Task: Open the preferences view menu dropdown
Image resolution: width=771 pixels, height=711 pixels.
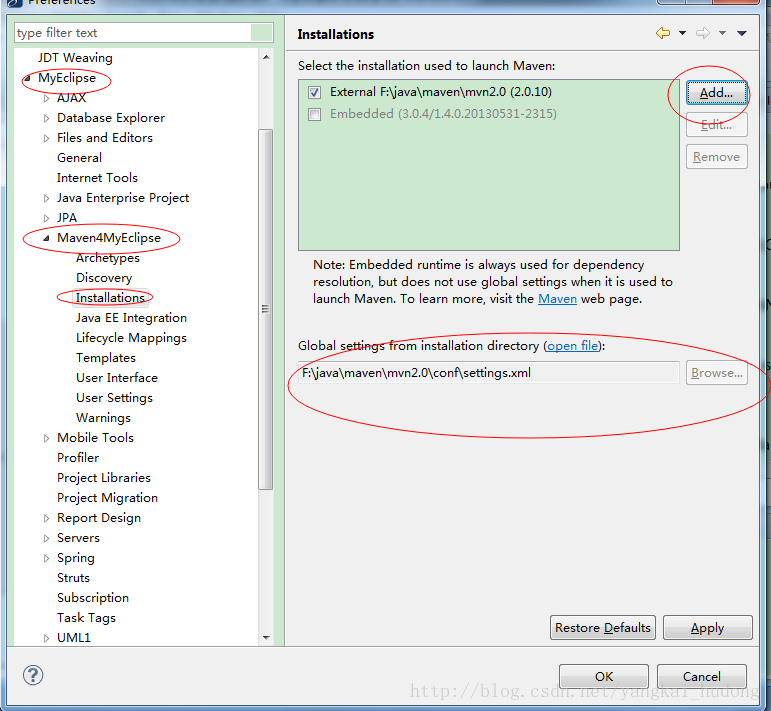Action: coord(742,33)
